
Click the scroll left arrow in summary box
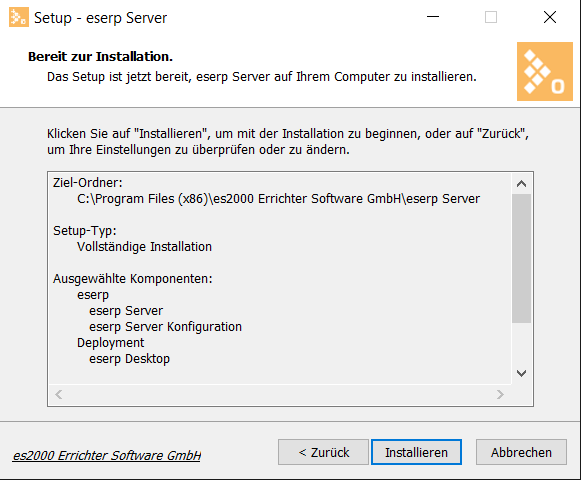[x=59, y=394]
